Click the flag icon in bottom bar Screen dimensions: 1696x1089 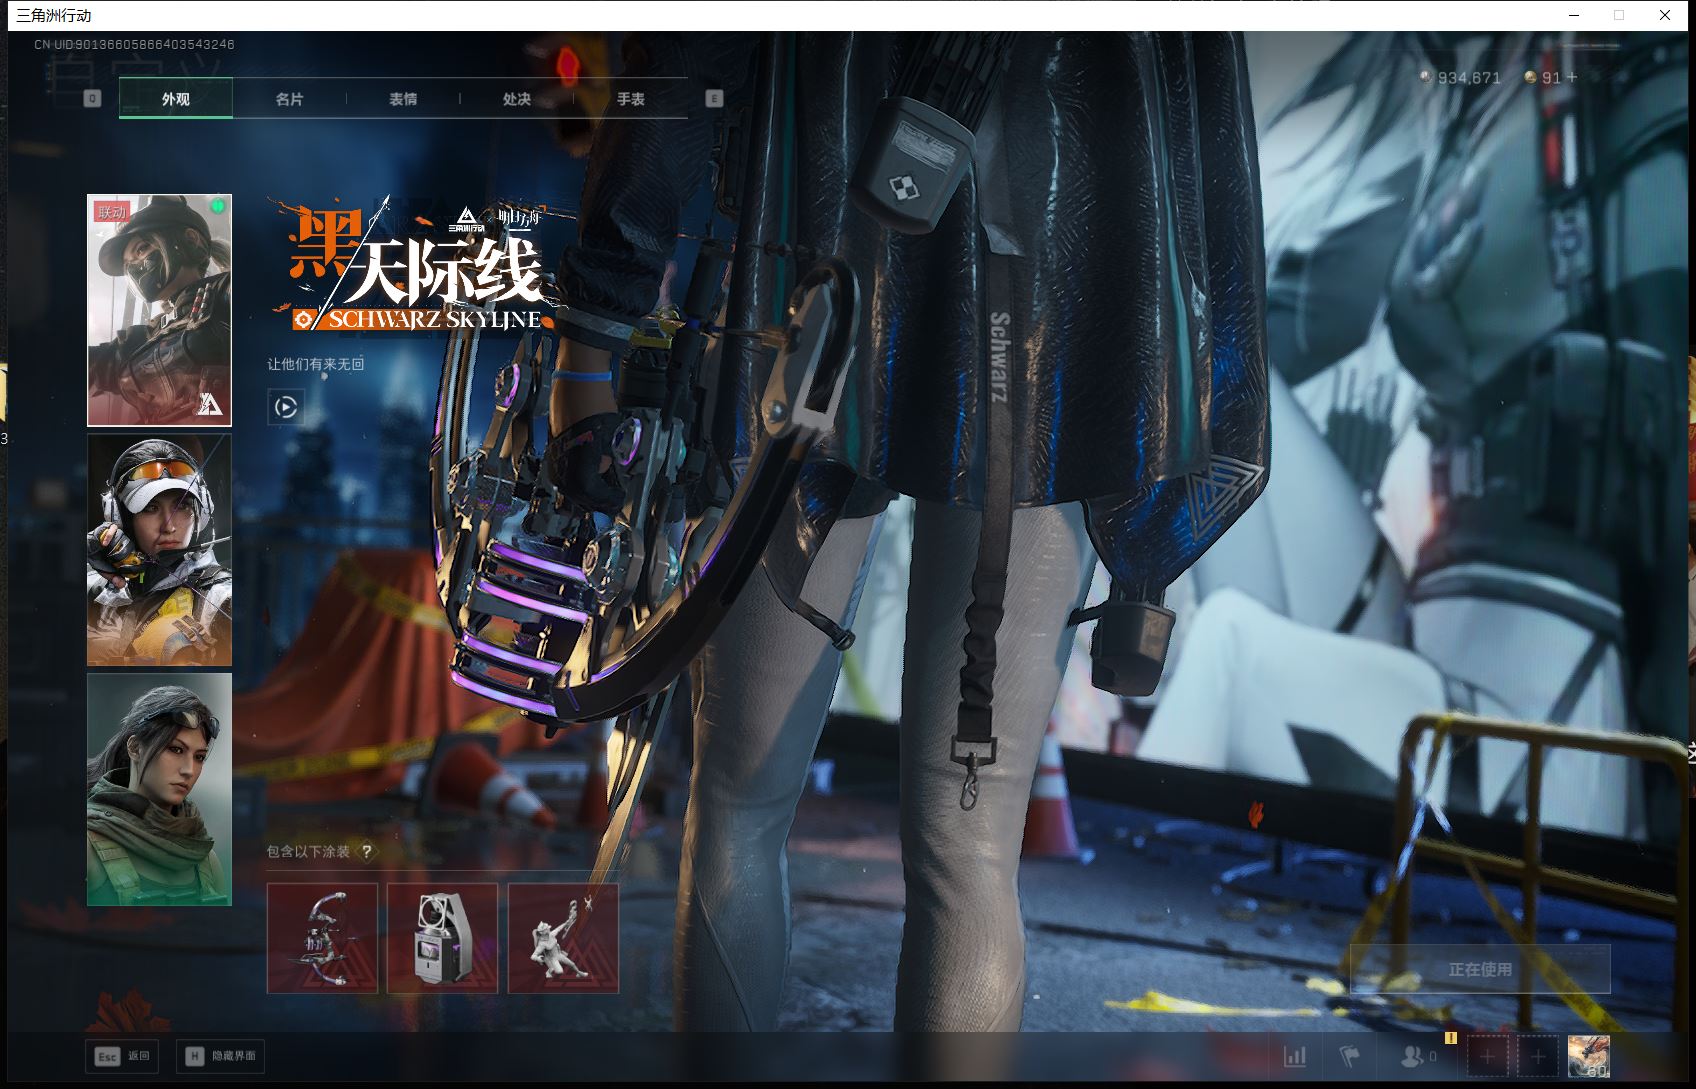click(1349, 1056)
